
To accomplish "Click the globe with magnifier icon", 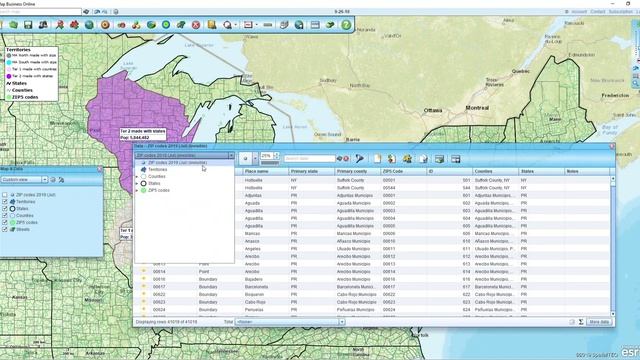I will coord(299,25).
